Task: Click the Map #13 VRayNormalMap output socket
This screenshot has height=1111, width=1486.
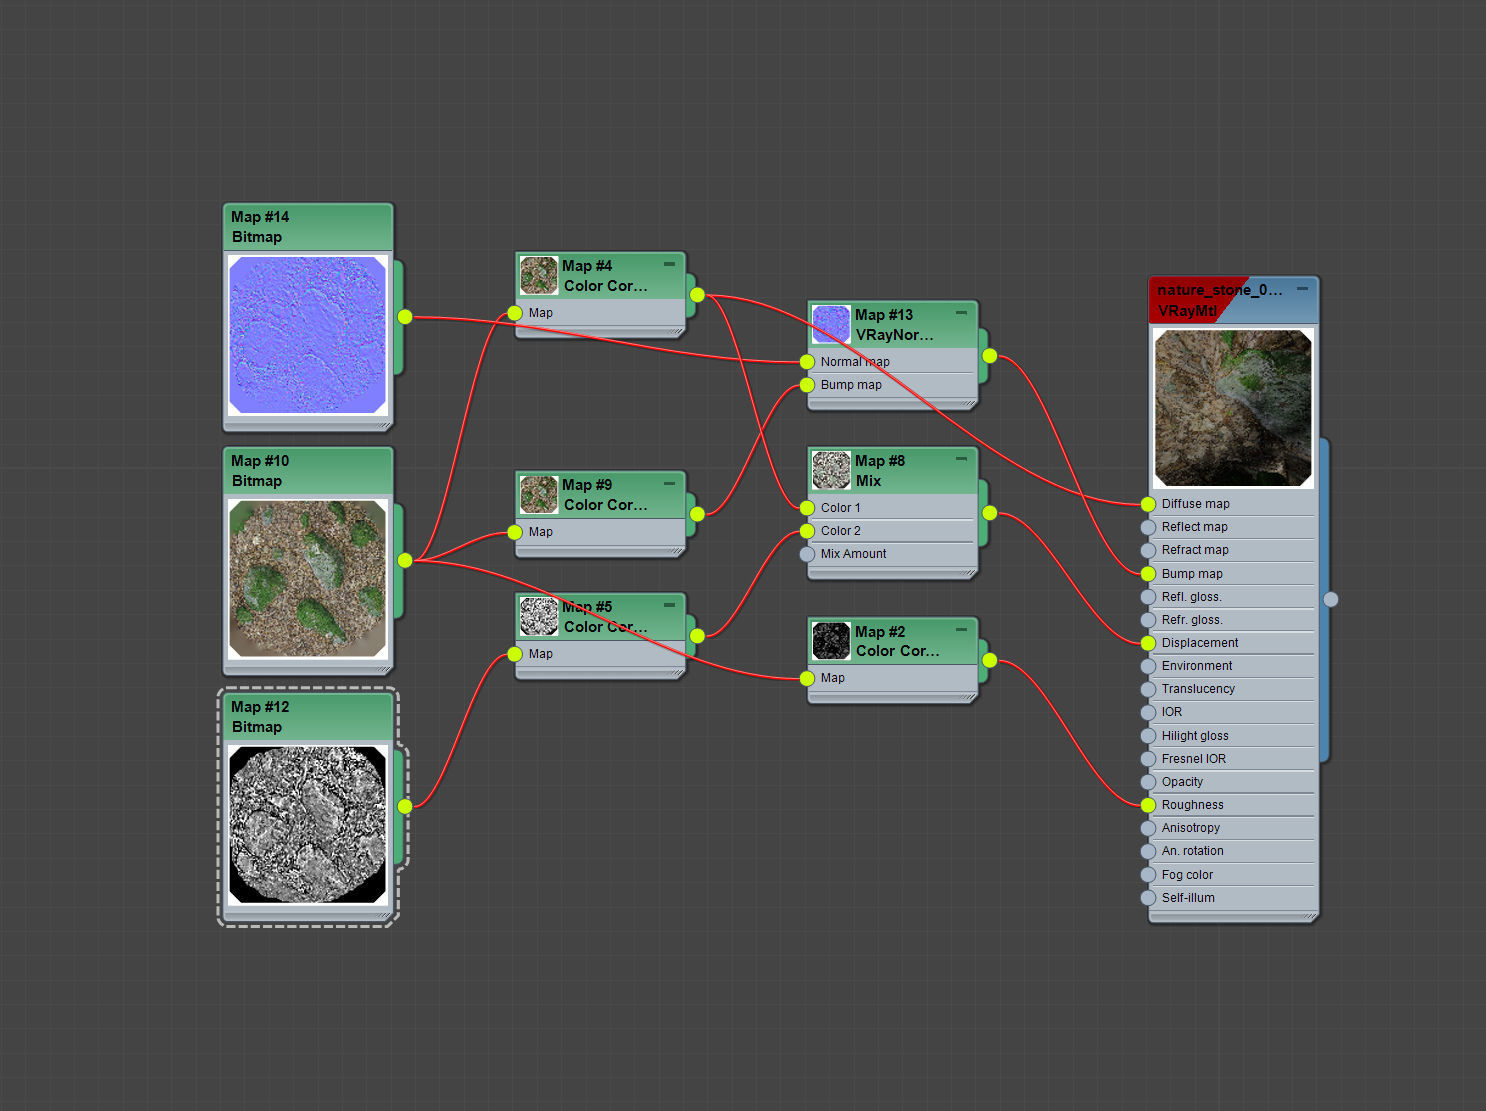Action: pos(989,356)
